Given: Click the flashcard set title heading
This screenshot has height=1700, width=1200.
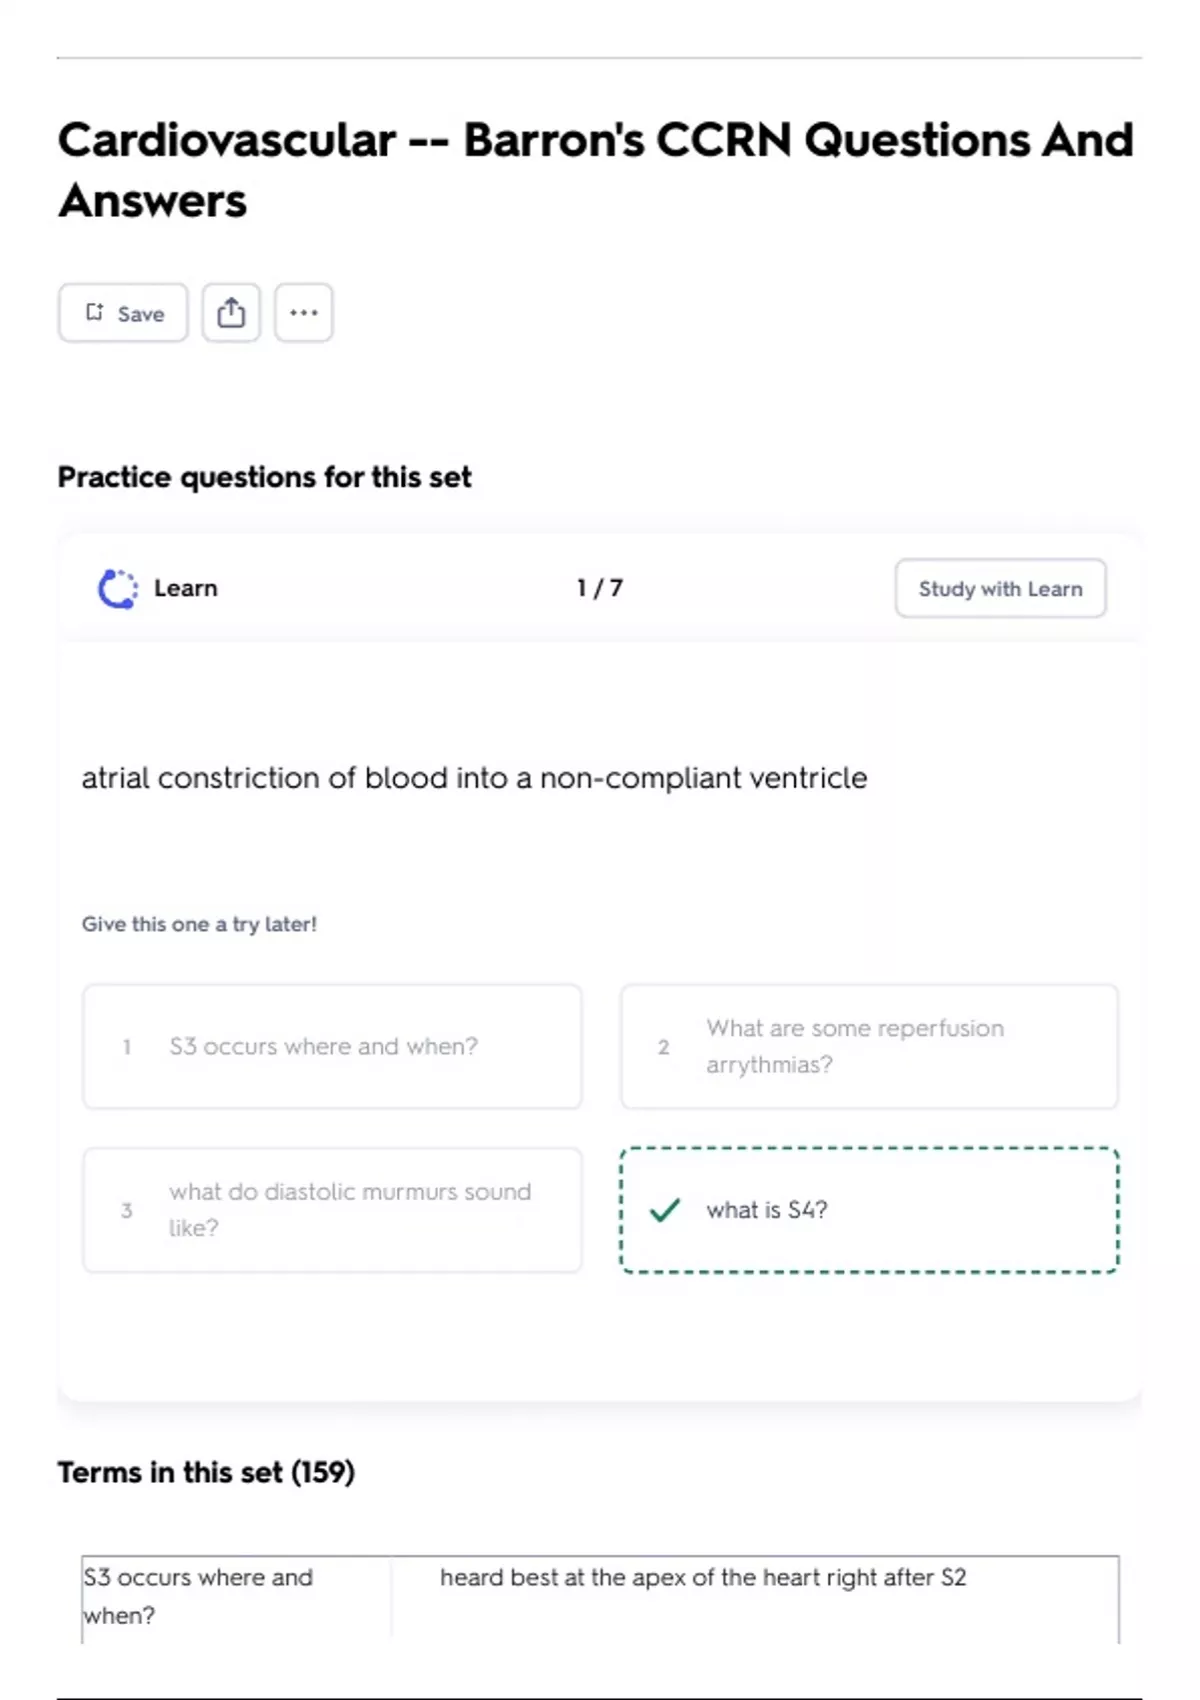Looking at the screenshot, I should 596,170.
